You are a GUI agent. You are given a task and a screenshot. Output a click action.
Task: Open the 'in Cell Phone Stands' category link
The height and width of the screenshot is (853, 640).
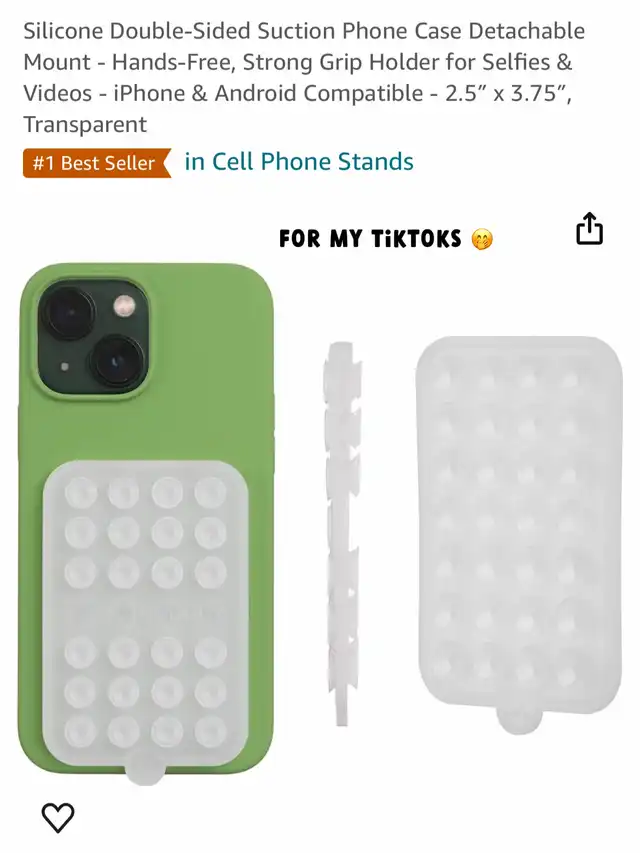[x=299, y=162]
